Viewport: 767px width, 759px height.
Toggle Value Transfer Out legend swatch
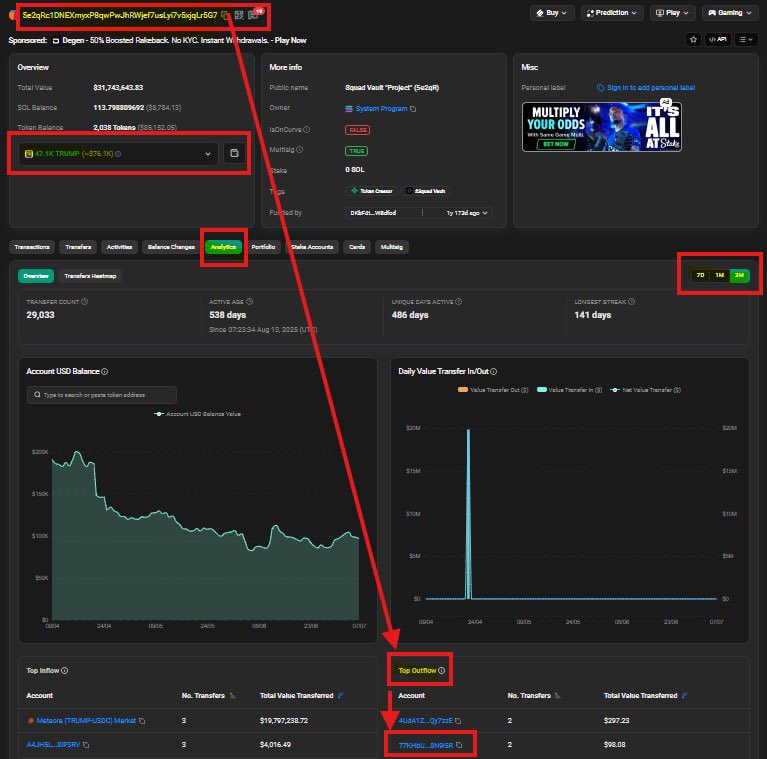[463, 390]
